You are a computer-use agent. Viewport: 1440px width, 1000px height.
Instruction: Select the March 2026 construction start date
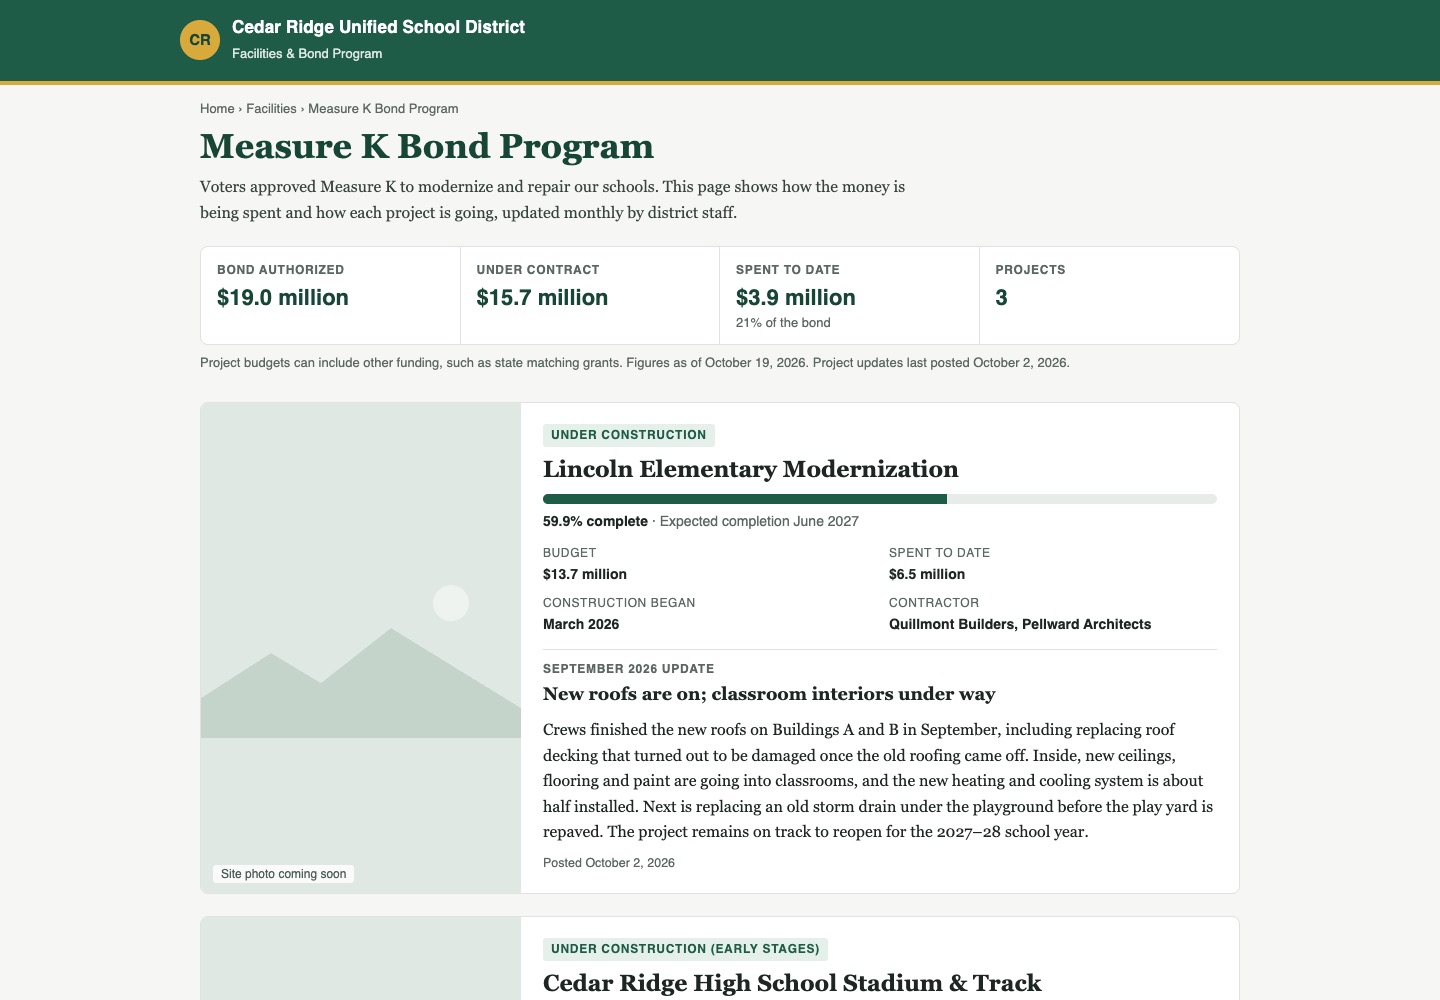click(x=581, y=625)
